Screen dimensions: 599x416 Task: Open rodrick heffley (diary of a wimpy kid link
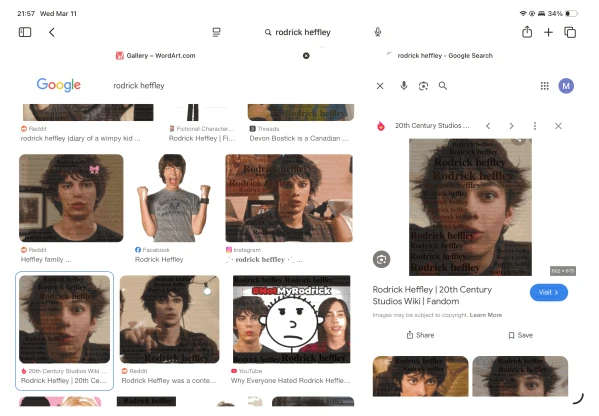pos(81,138)
